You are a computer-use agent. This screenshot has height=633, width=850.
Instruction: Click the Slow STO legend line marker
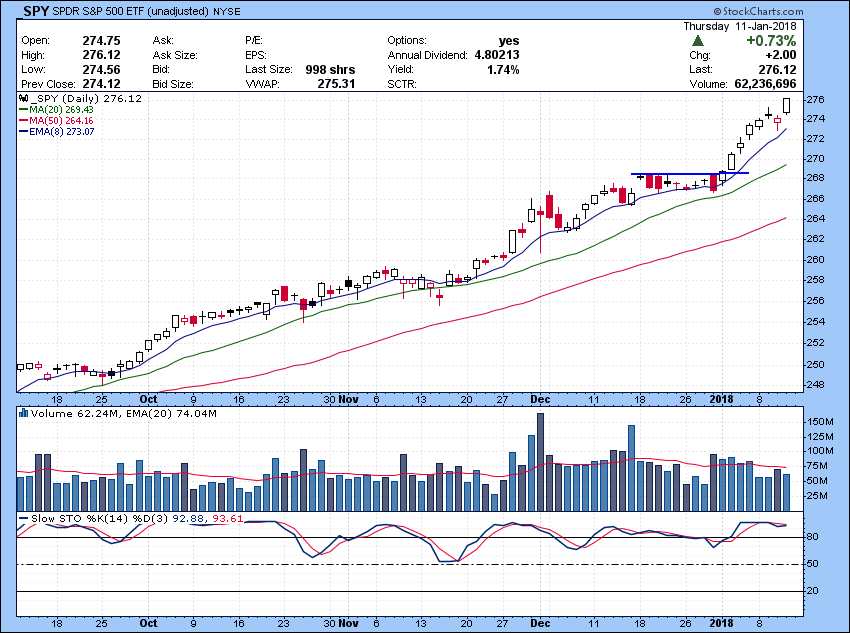pos(24,519)
